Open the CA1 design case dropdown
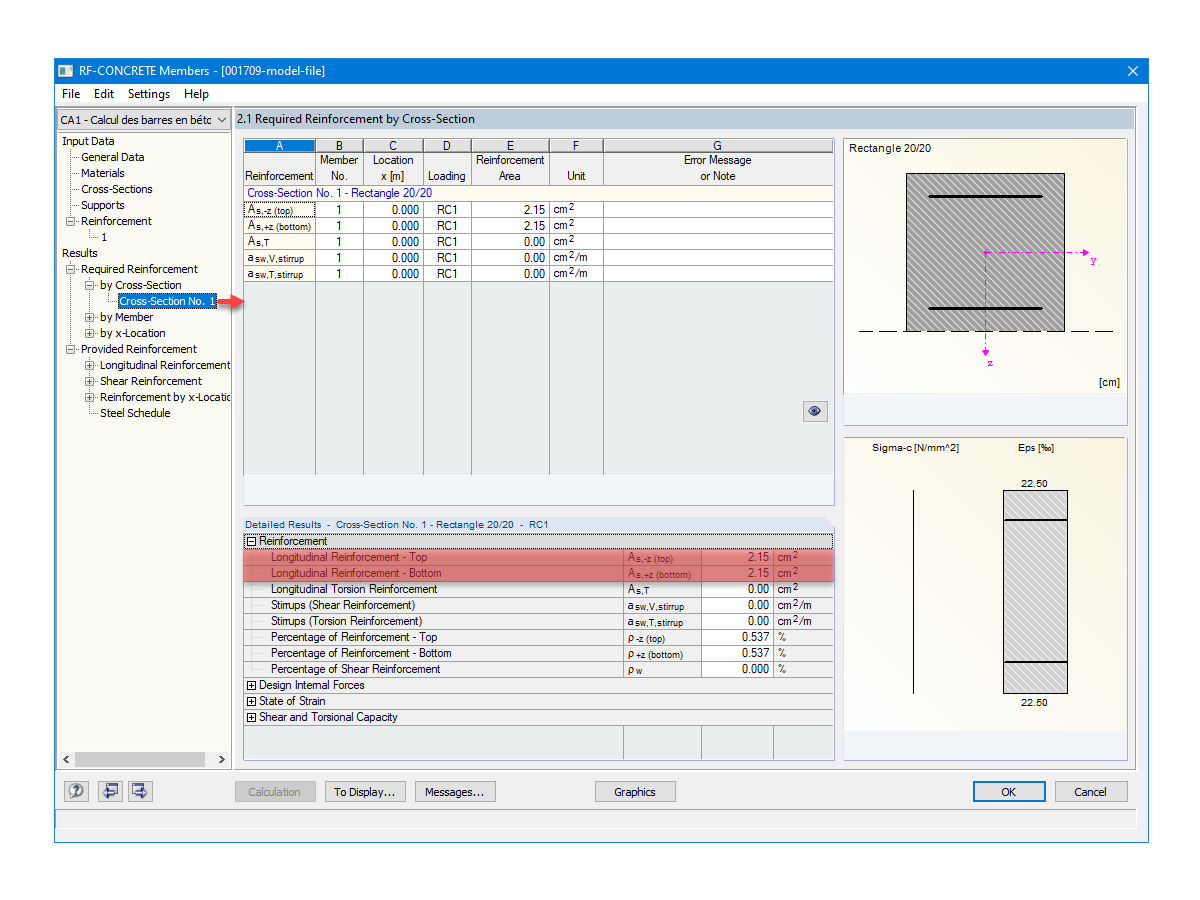This screenshot has width=1200, height=900. click(222, 118)
